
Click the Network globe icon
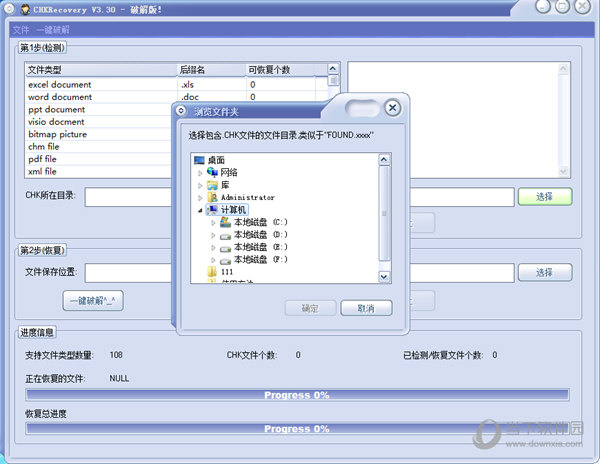(212, 173)
